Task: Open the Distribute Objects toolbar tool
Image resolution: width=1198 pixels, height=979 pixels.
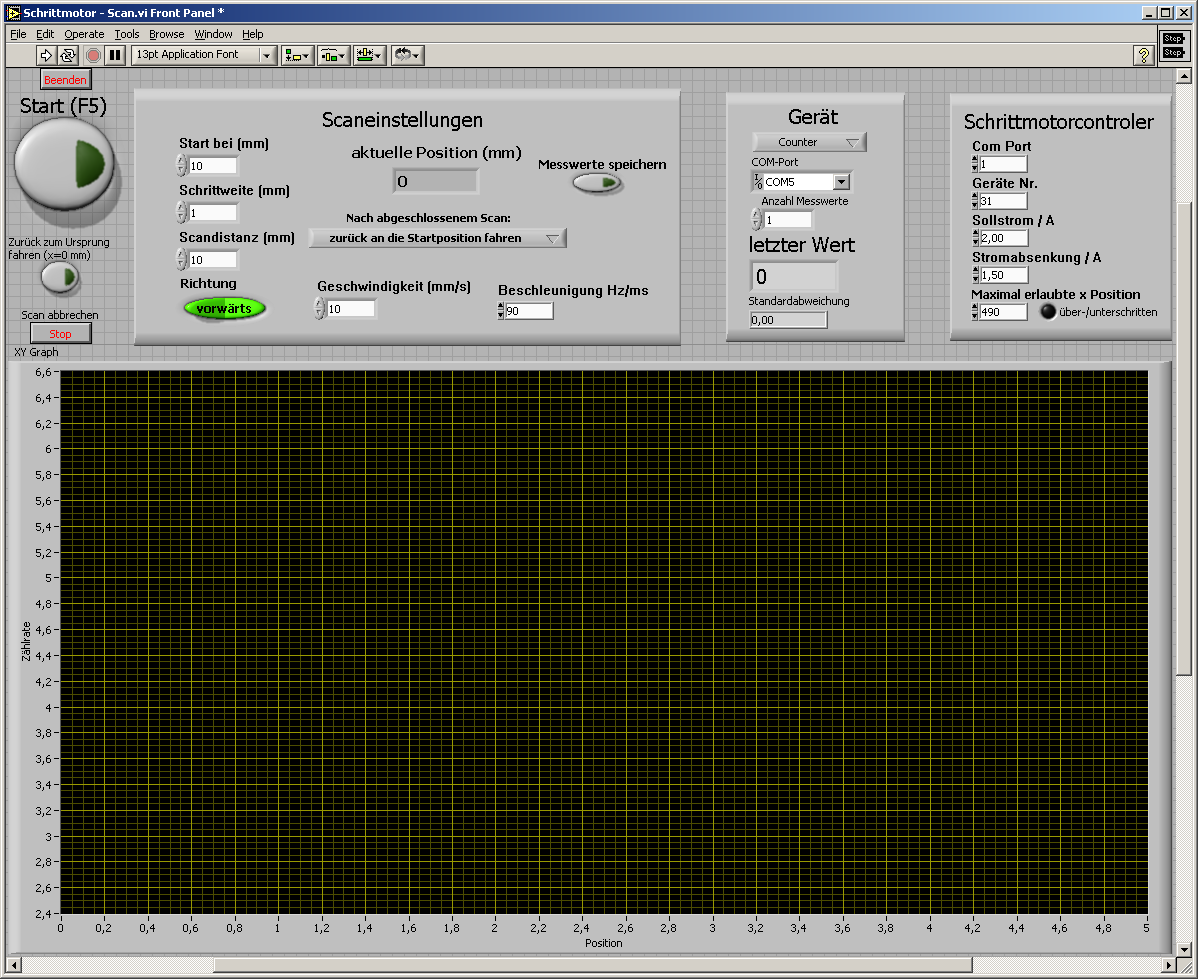Action: pyautogui.click(x=333, y=55)
